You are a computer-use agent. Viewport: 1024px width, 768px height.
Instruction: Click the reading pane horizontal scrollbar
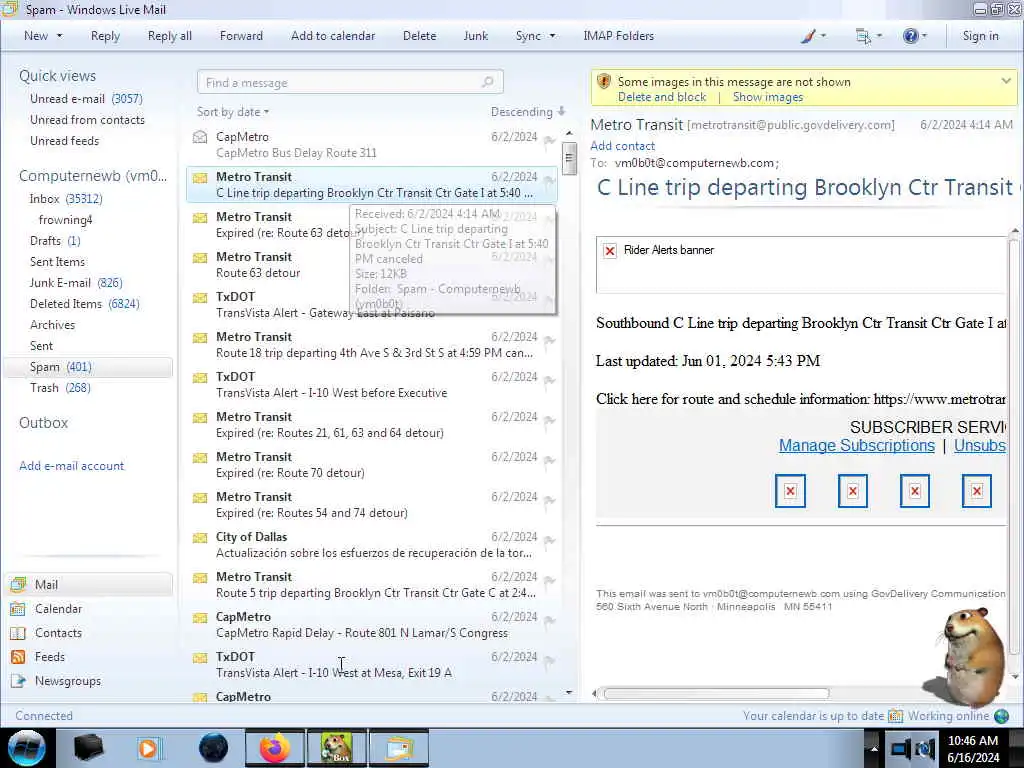pos(716,694)
